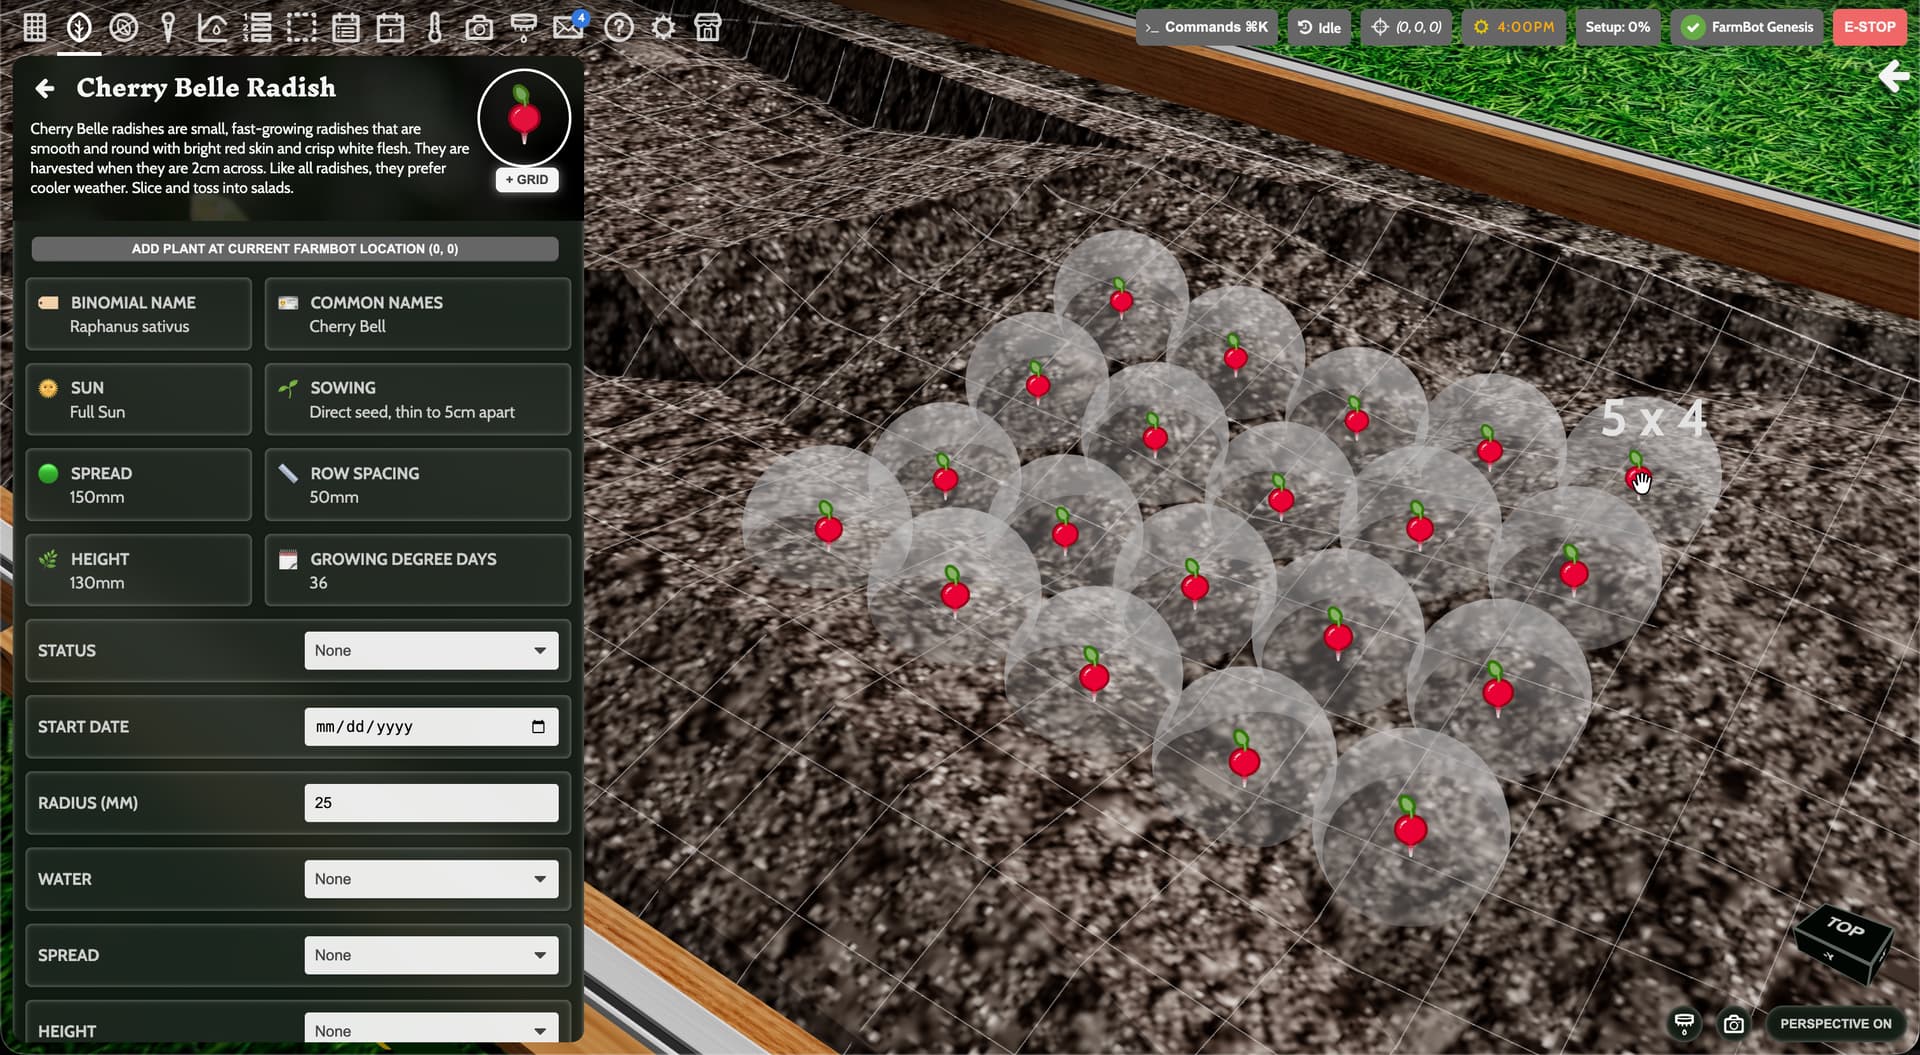Click the '5 x 4' grid size label

coord(1653,418)
